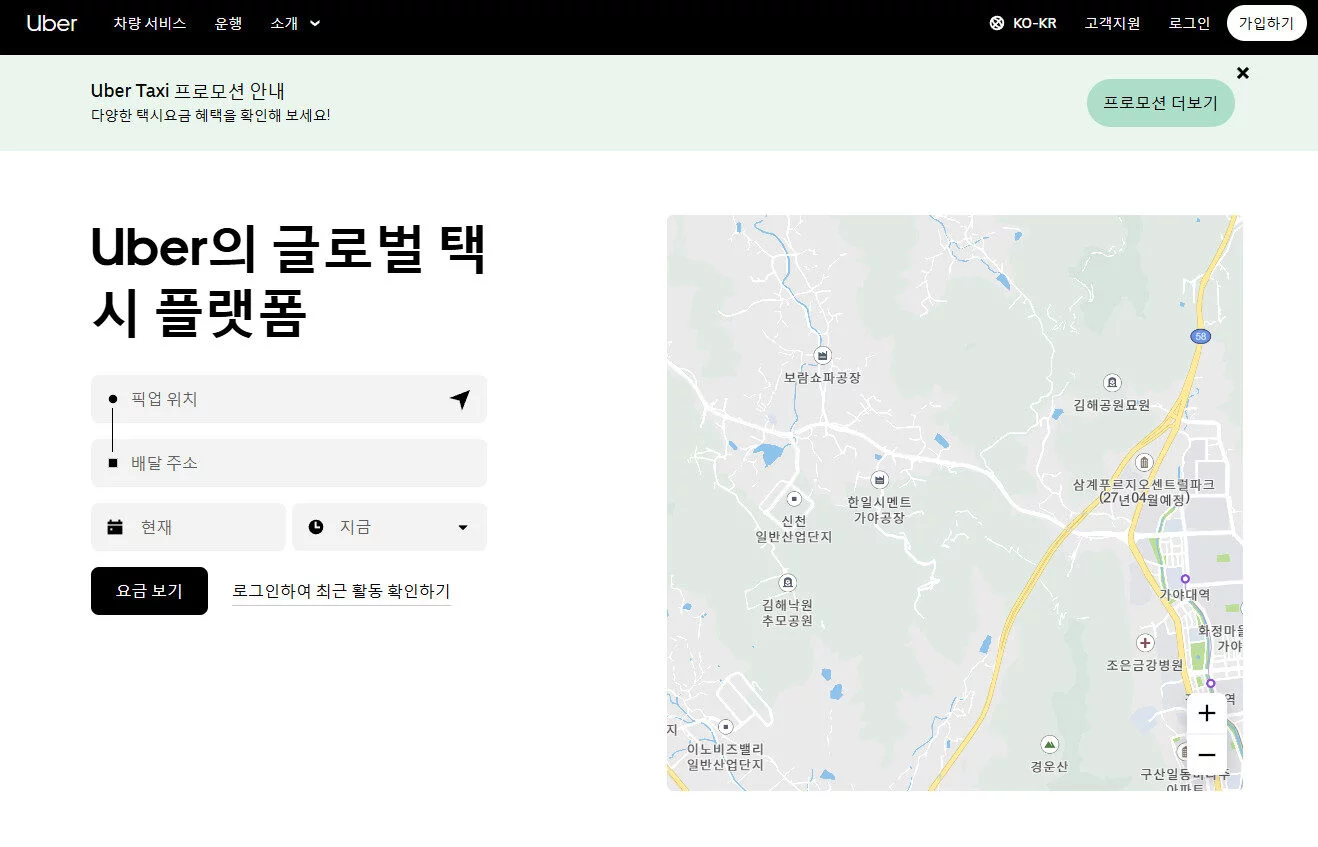This screenshot has height=847, width=1318.
Task: Click the 조은금강병원 hospital icon
Action: 1145,642
